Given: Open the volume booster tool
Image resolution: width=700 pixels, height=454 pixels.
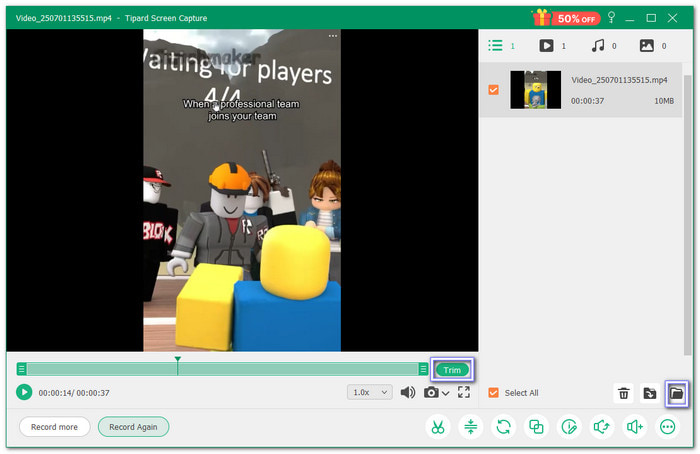Looking at the screenshot, I should 634,427.
